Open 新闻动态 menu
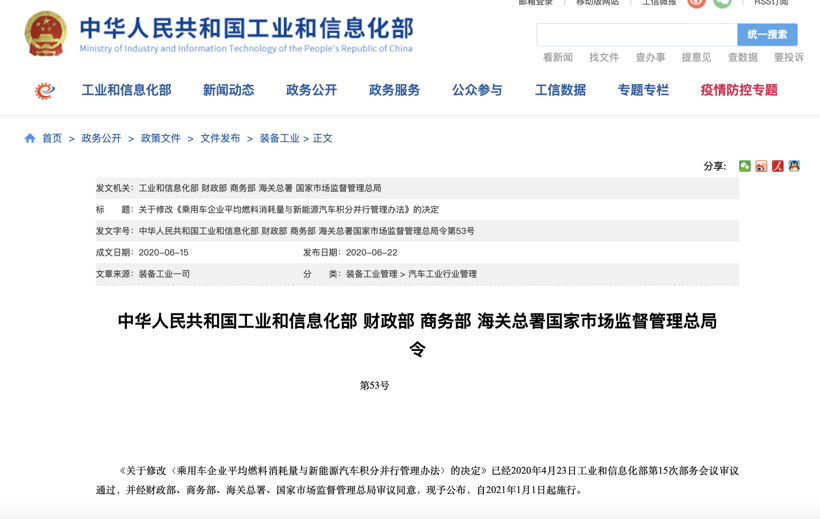The image size is (820, 519). 229,90
